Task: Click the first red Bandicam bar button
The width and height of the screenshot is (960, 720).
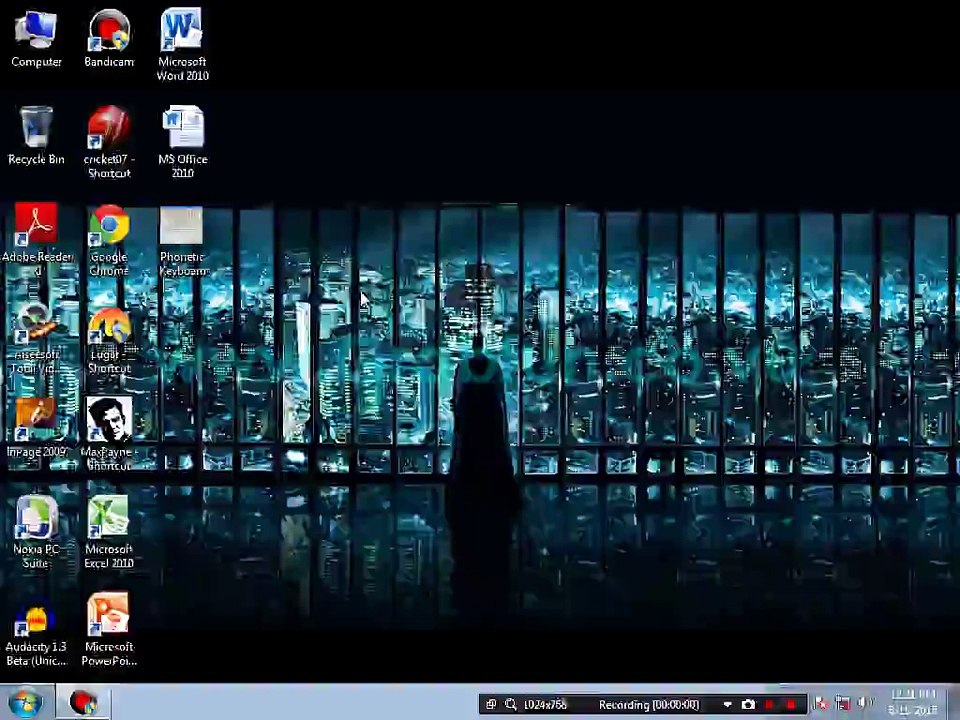Action: click(770, 705)
